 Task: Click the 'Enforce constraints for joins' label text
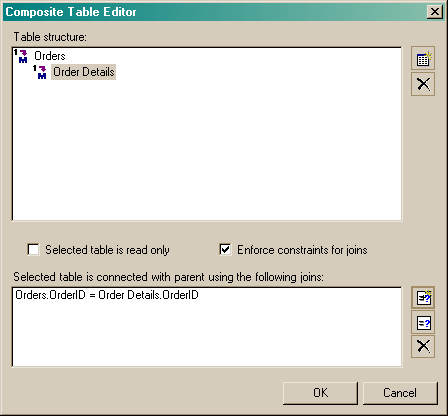[302, 250]
